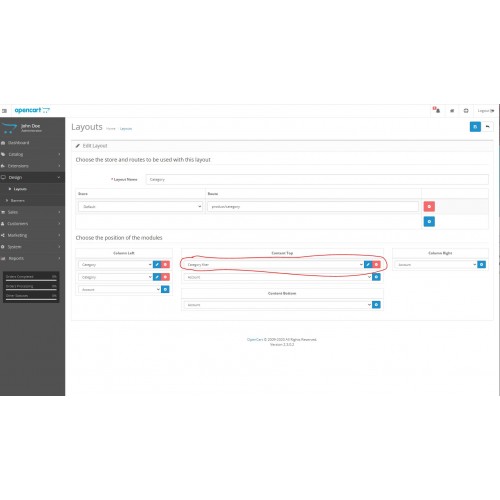Add a new route with blue plus
Viewport: 500px width, 500px height.
tap(429, 222)
